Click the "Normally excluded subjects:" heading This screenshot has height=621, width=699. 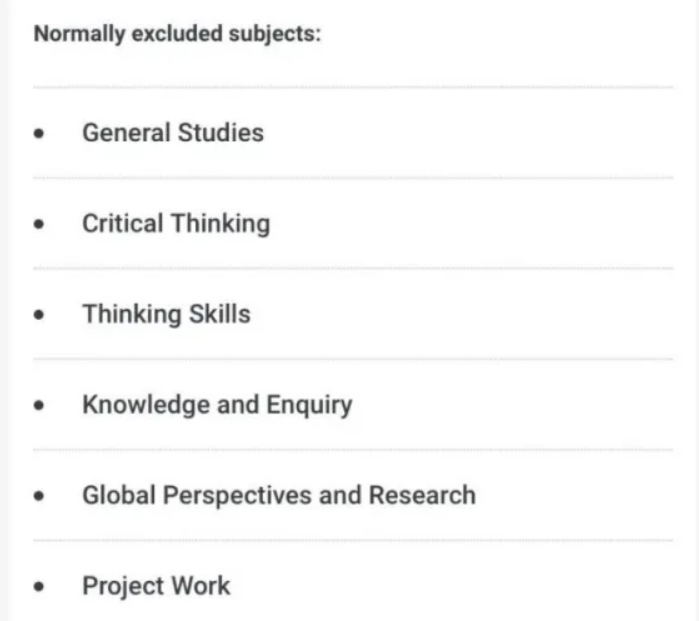pos(177,34)
